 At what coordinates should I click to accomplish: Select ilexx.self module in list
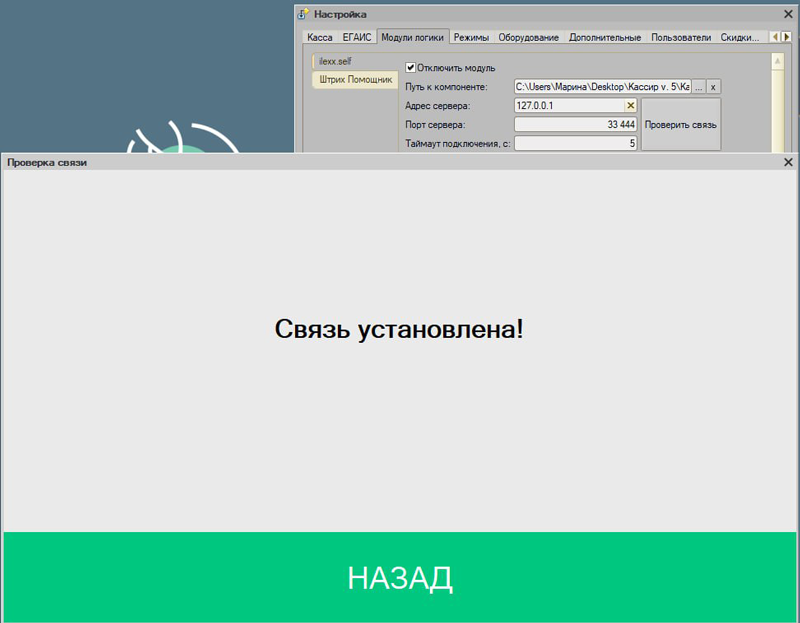click(x=355, y=61)
